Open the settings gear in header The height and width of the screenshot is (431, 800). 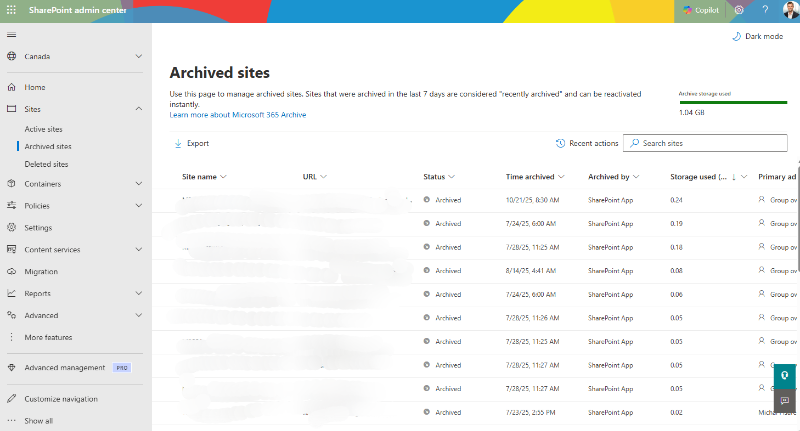739,9
